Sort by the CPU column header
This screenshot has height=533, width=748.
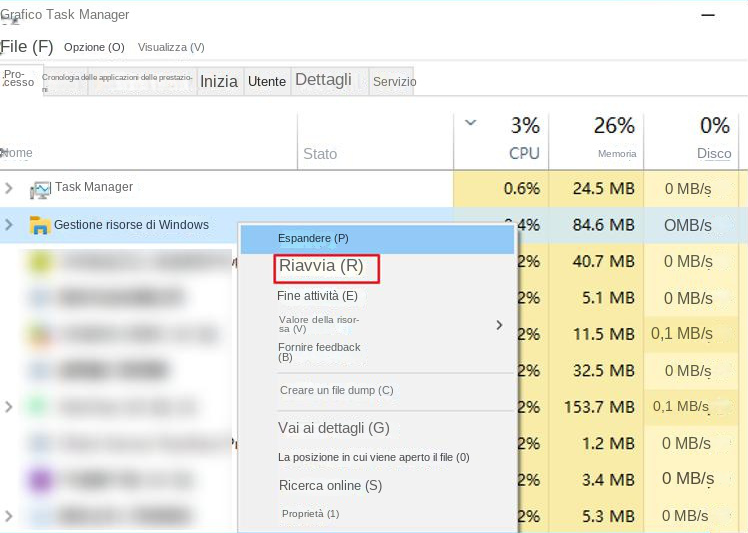(x=524, y=153)
